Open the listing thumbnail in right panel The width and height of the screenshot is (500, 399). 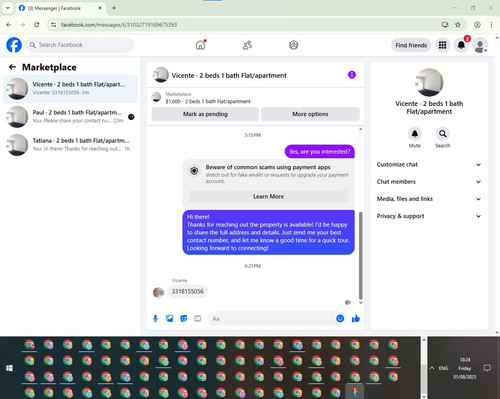429,82
